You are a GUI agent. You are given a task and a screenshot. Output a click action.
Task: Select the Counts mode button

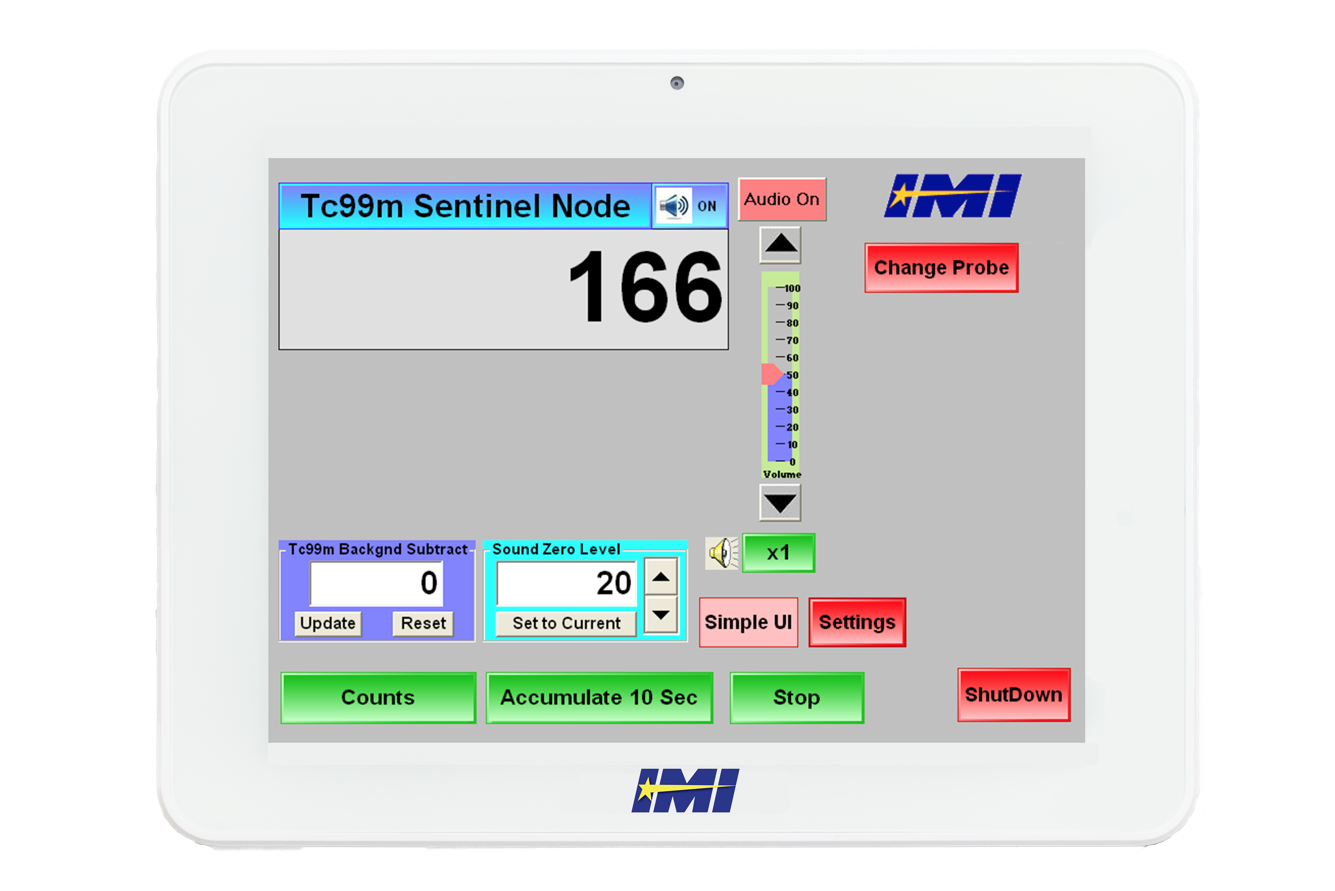click(378, 698)
